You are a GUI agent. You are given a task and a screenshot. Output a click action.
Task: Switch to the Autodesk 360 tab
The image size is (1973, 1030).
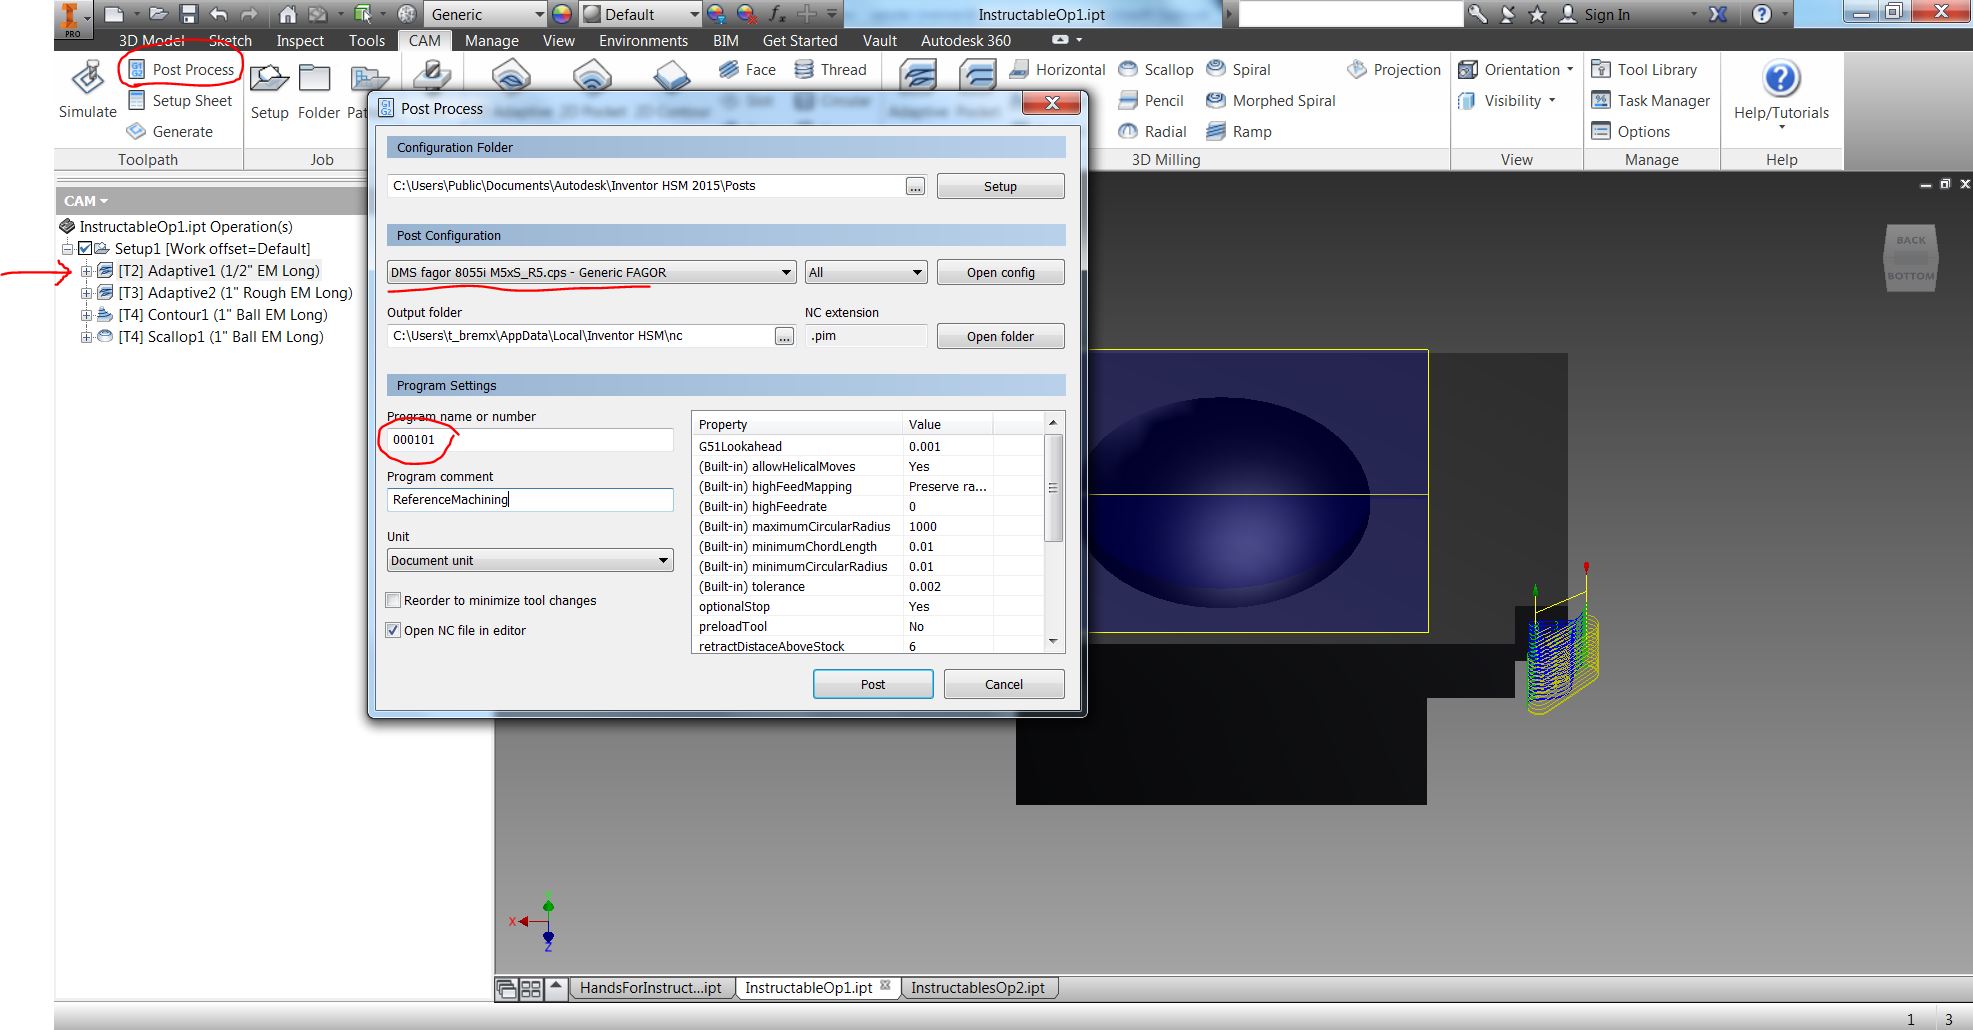(x=965, y=40)
